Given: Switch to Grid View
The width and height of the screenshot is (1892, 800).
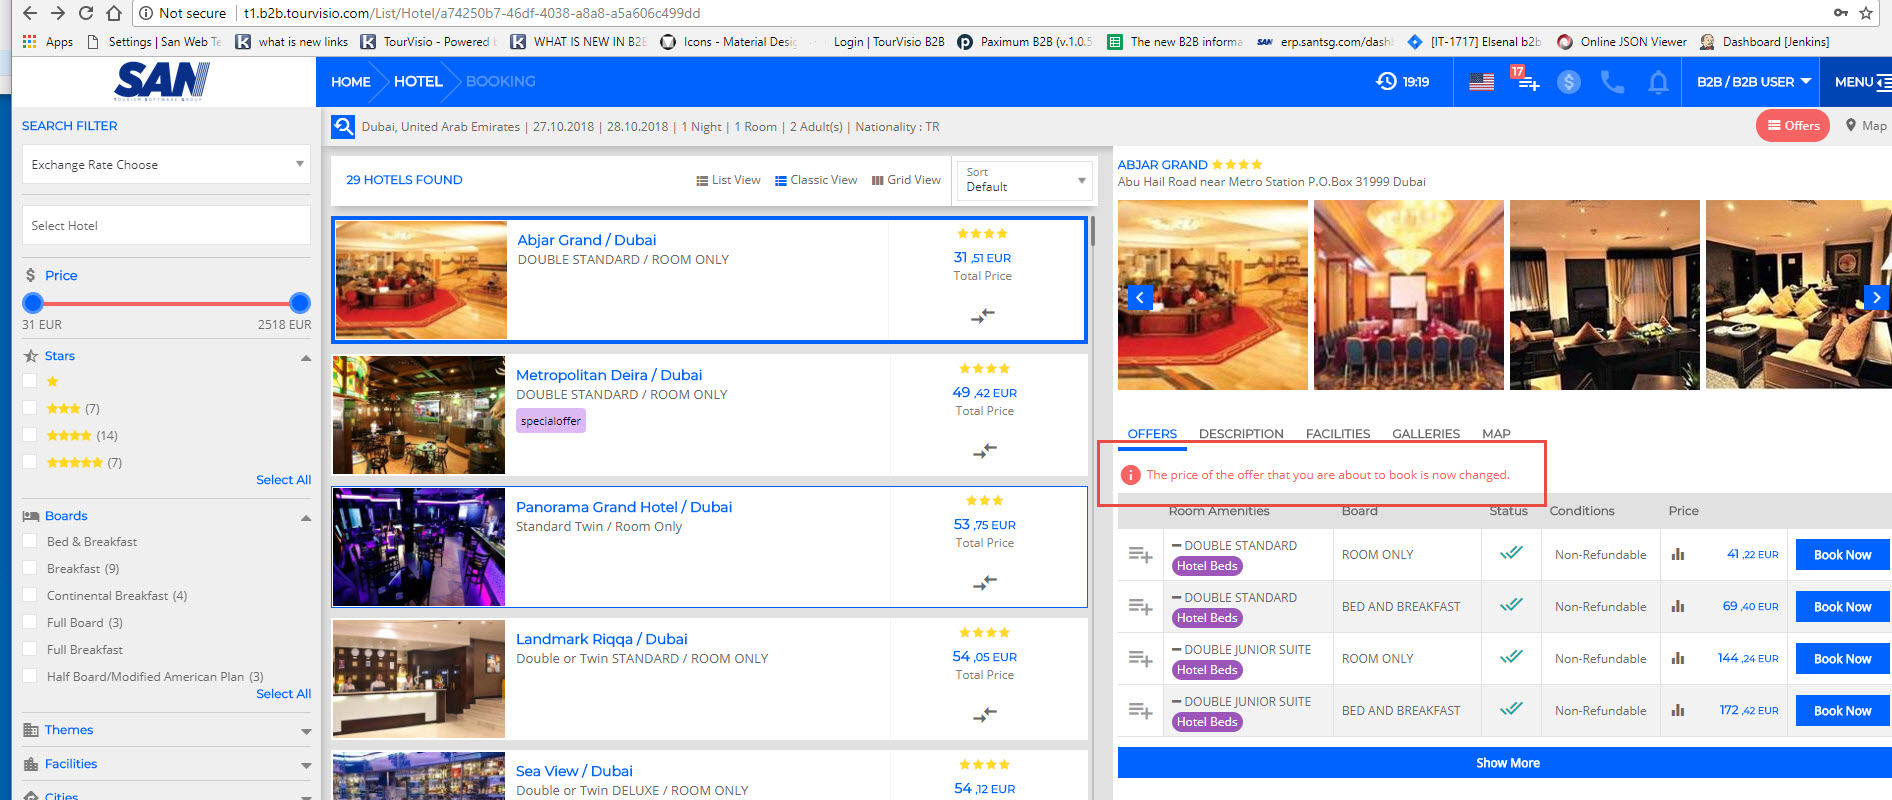Looking at the screenshot, I should [906, 180].
